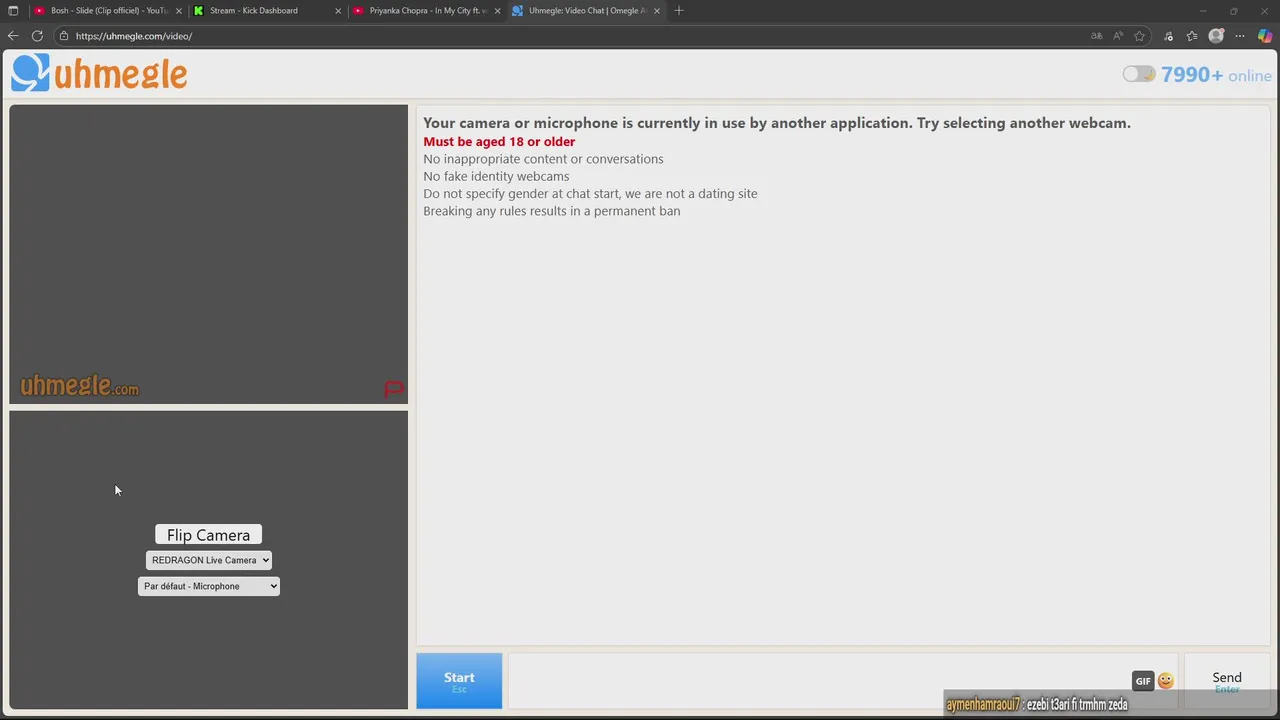
Task: Select the Uhmegle: Video Chat tab
Action: point(586,11)
